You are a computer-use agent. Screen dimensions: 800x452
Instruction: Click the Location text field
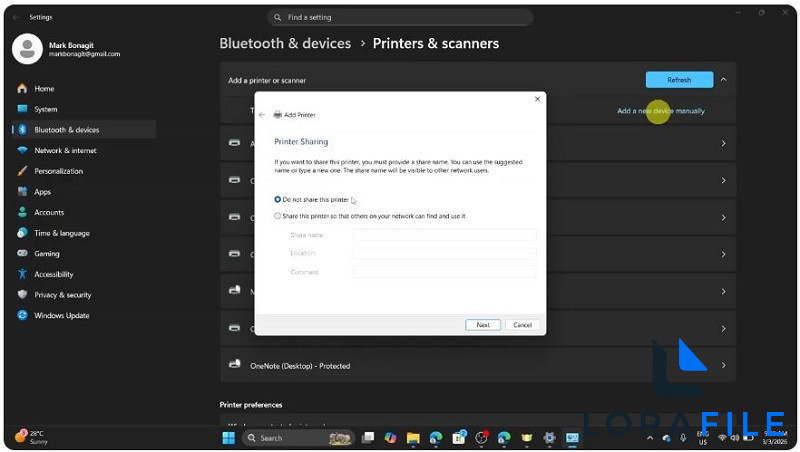pyautogui.click(x=444, y=253)
